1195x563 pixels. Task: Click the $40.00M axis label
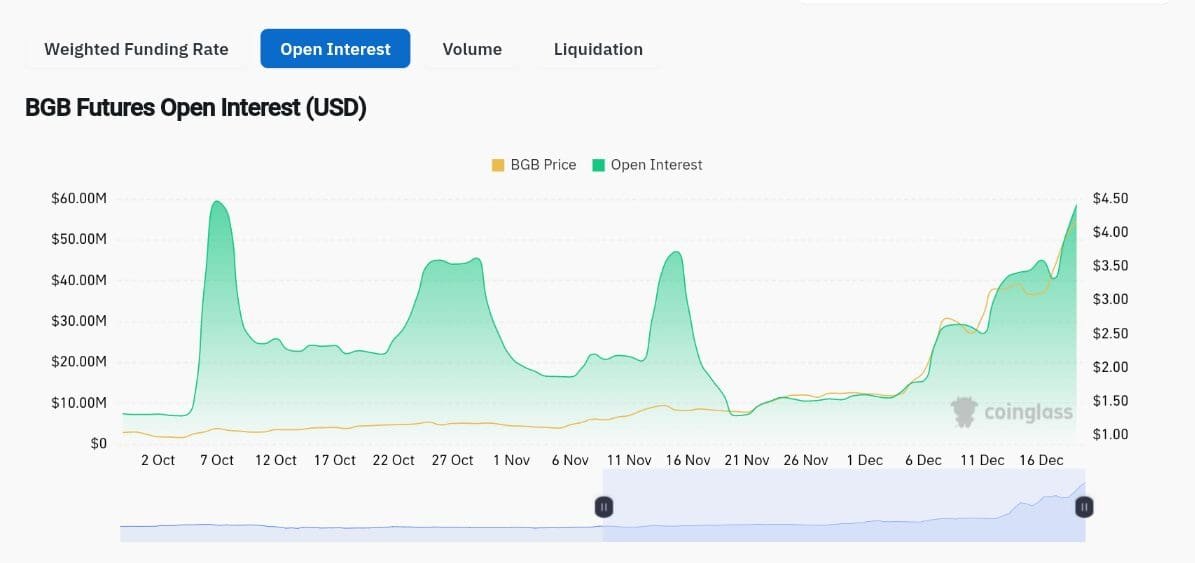(x=79, y=280)
